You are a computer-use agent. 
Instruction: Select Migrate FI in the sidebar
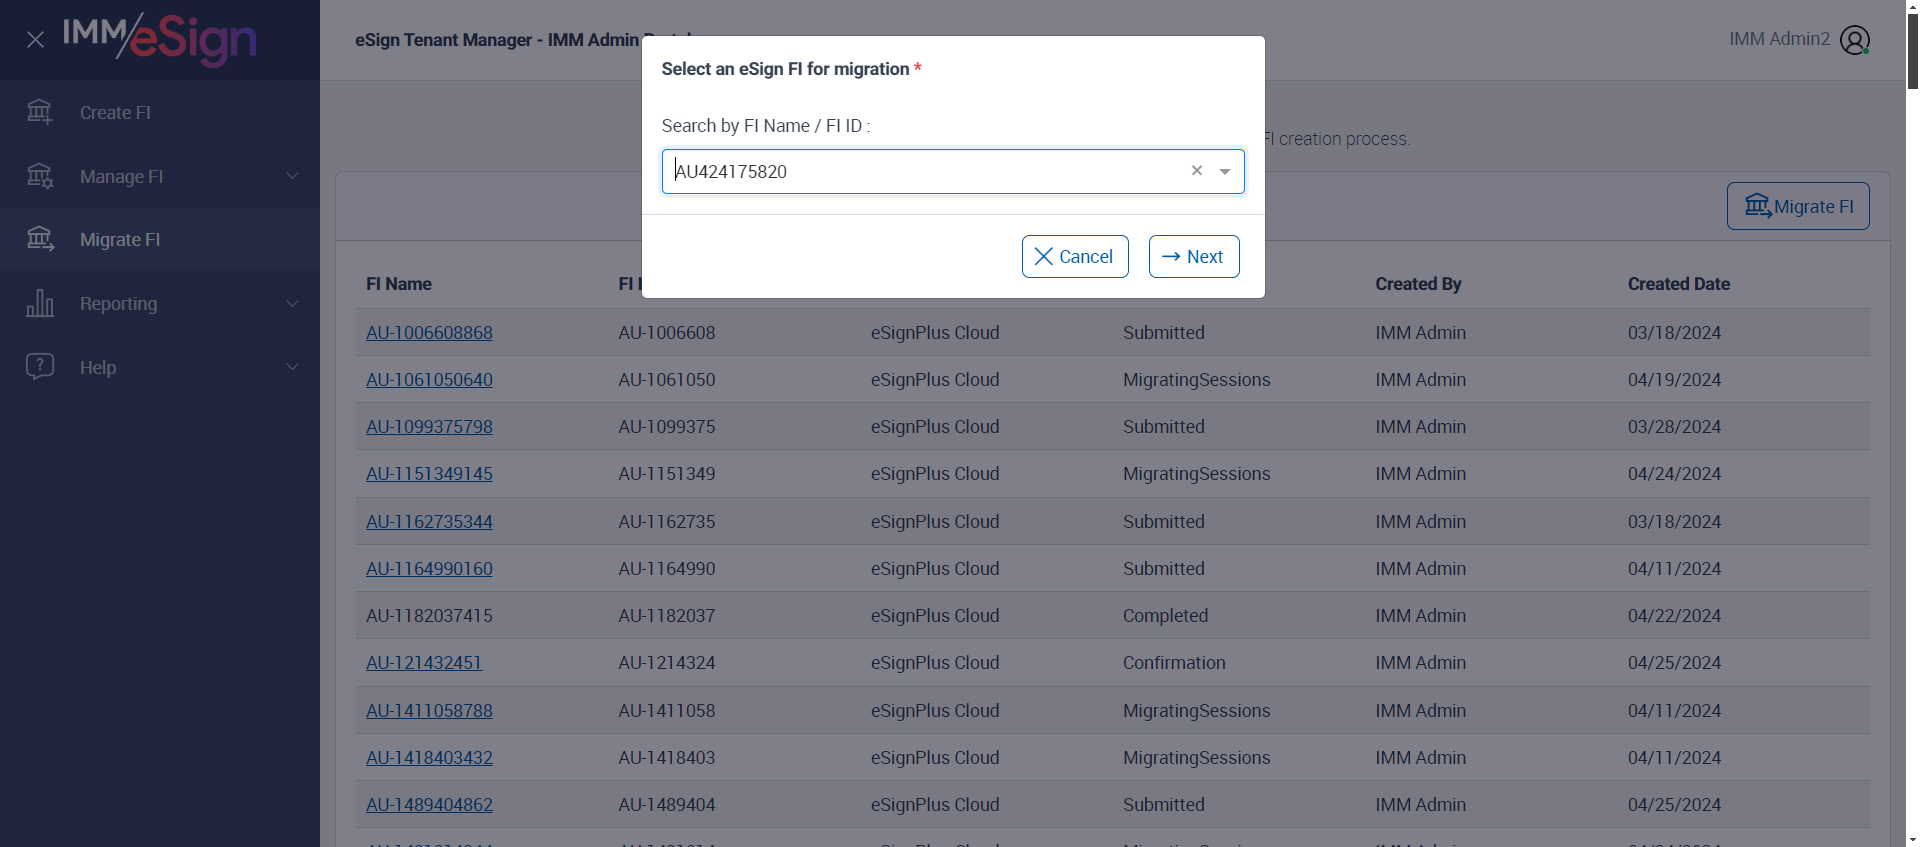[x=120, y=240]
